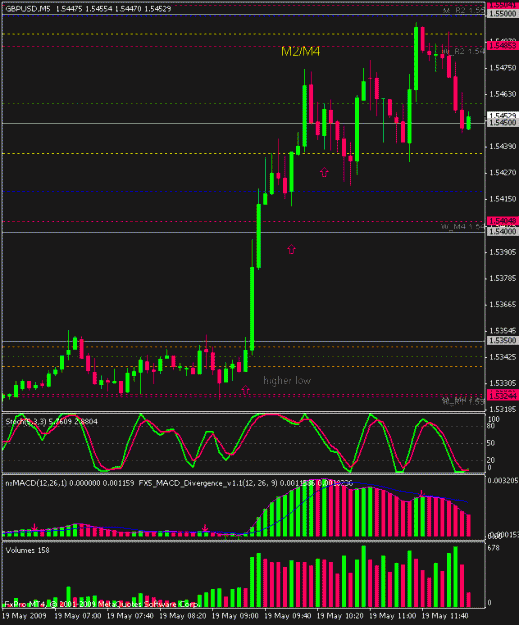Click the 1.54390 price scale value
The height and width of the screenshot is (625, 519).
tap(503, 147)
